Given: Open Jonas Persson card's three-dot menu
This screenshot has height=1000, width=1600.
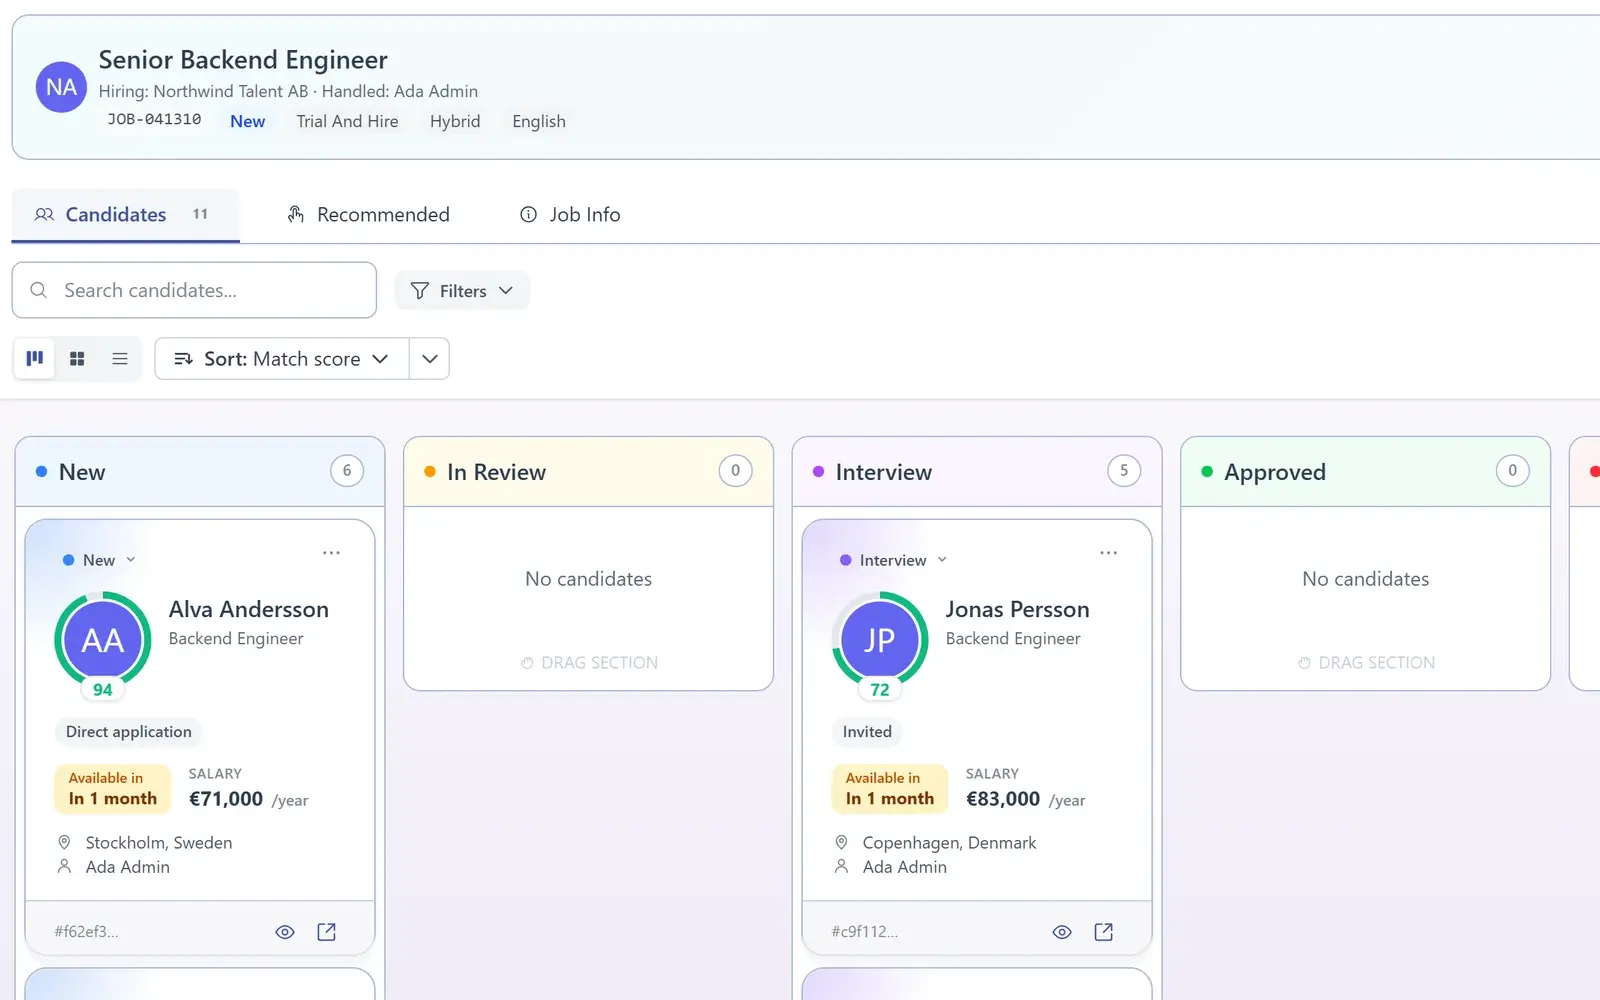Looking at the screenshot, I should click(1108, 553).
